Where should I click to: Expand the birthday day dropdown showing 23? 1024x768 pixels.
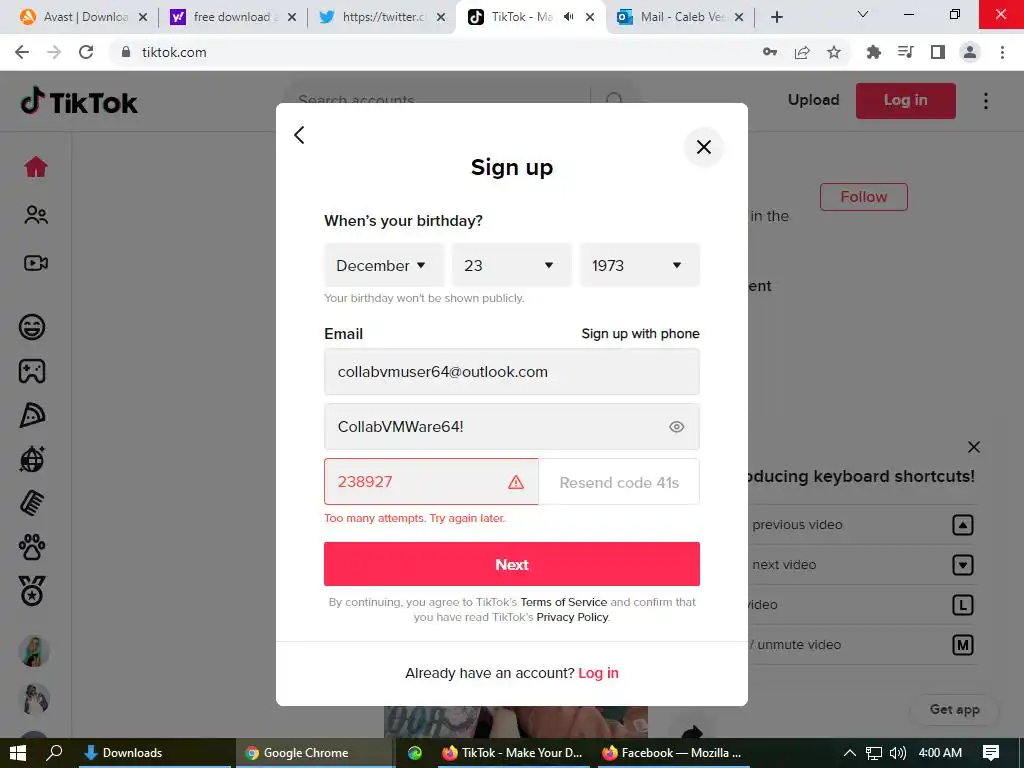[x=511, y=265]
